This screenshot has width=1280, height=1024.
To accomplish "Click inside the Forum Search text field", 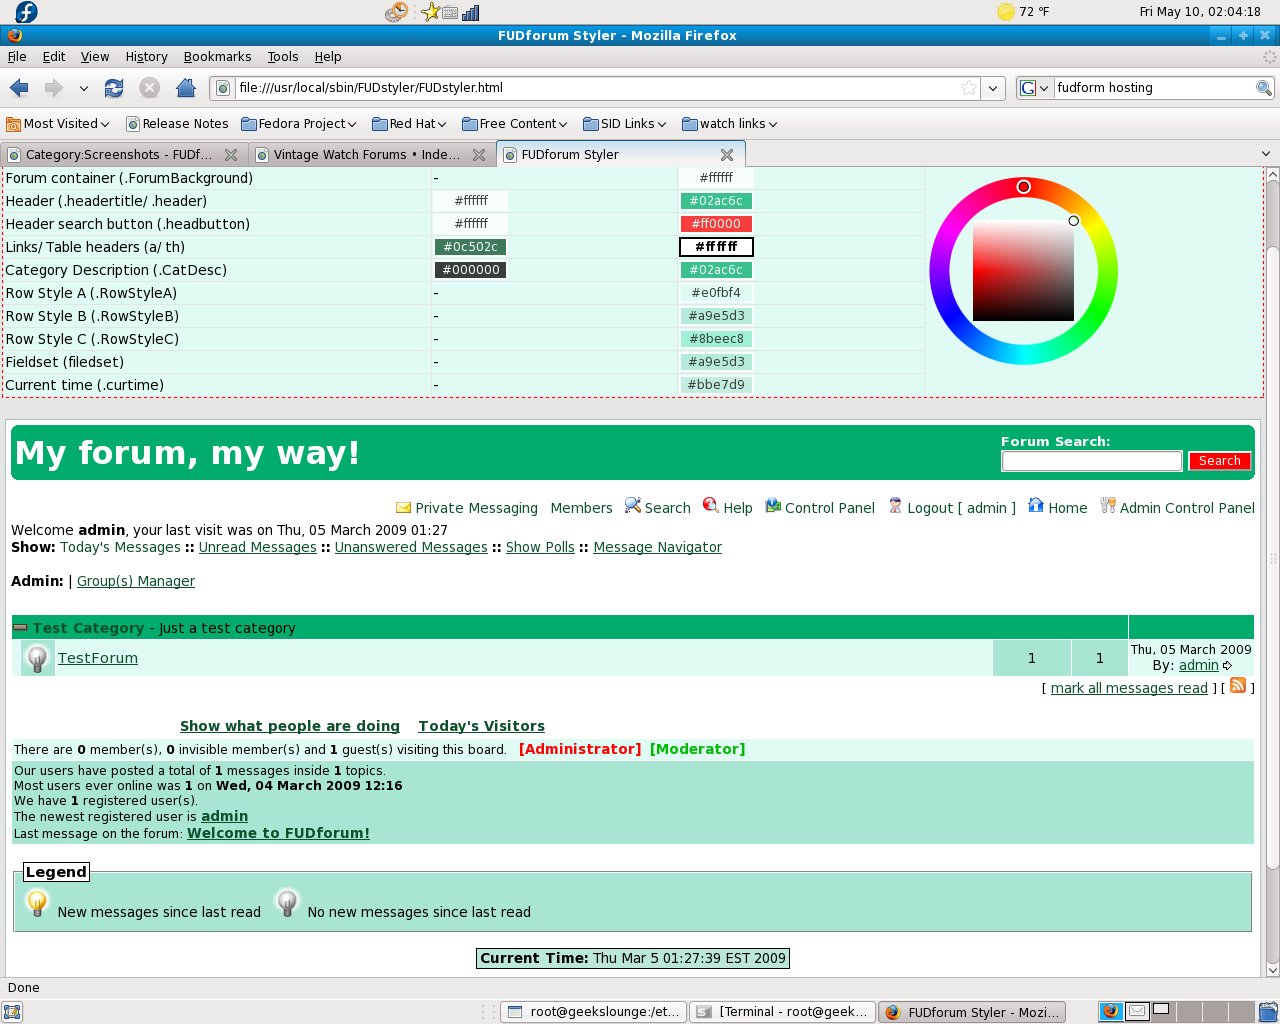I will [1091, 461].
